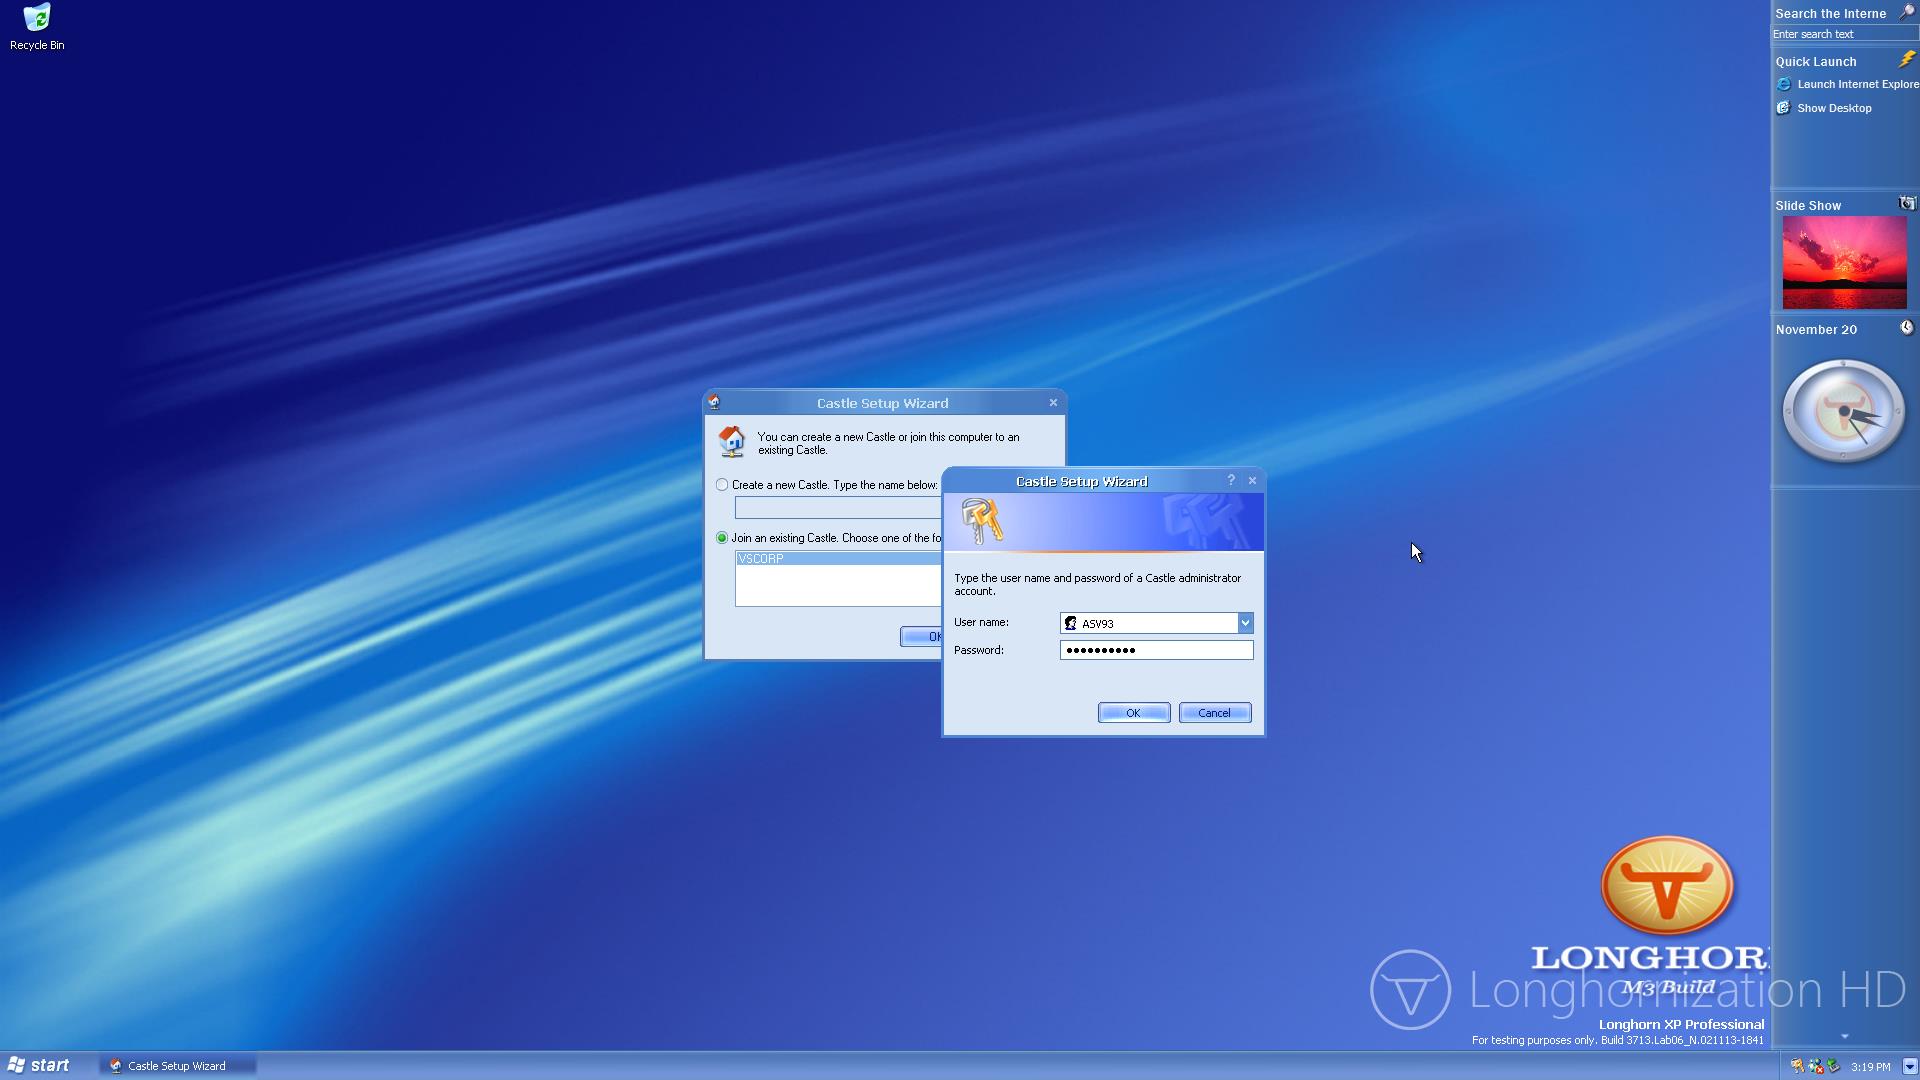Expand the sidebar bottom overflow arrow
1920x1080 pixels.
point(1844,1037)
